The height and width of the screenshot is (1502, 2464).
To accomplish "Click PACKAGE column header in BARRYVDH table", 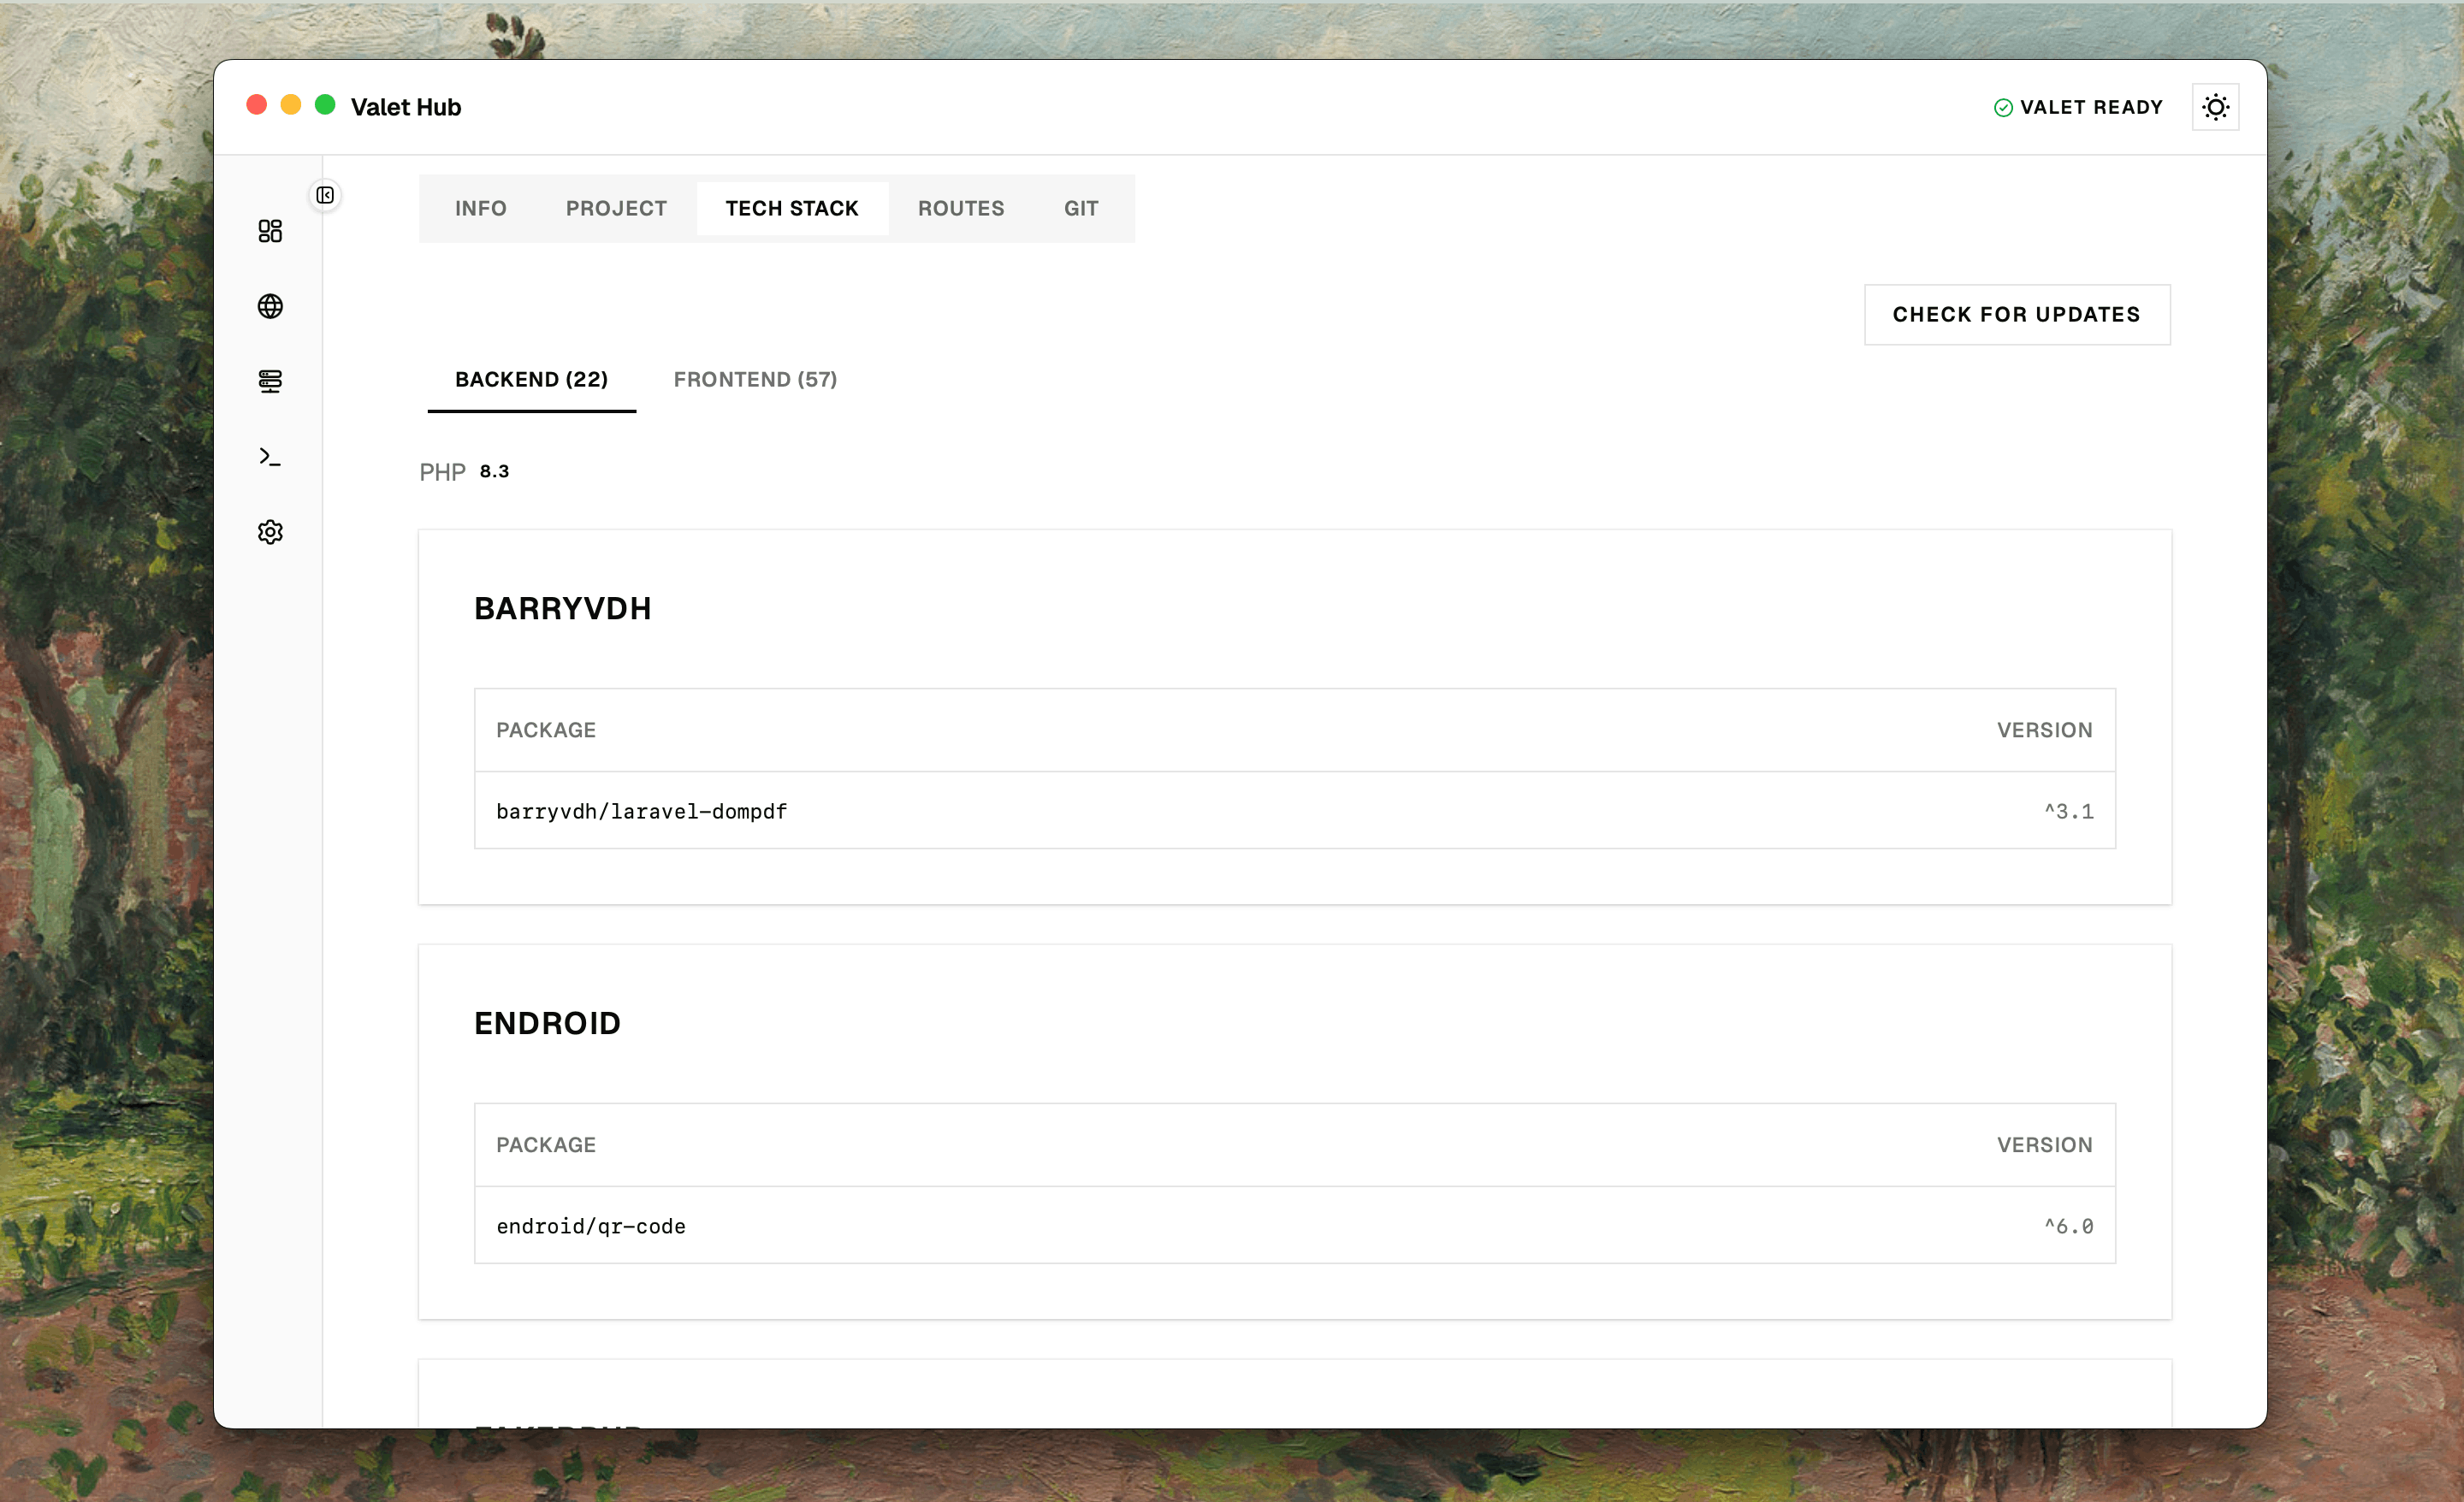I will [546, 730].
